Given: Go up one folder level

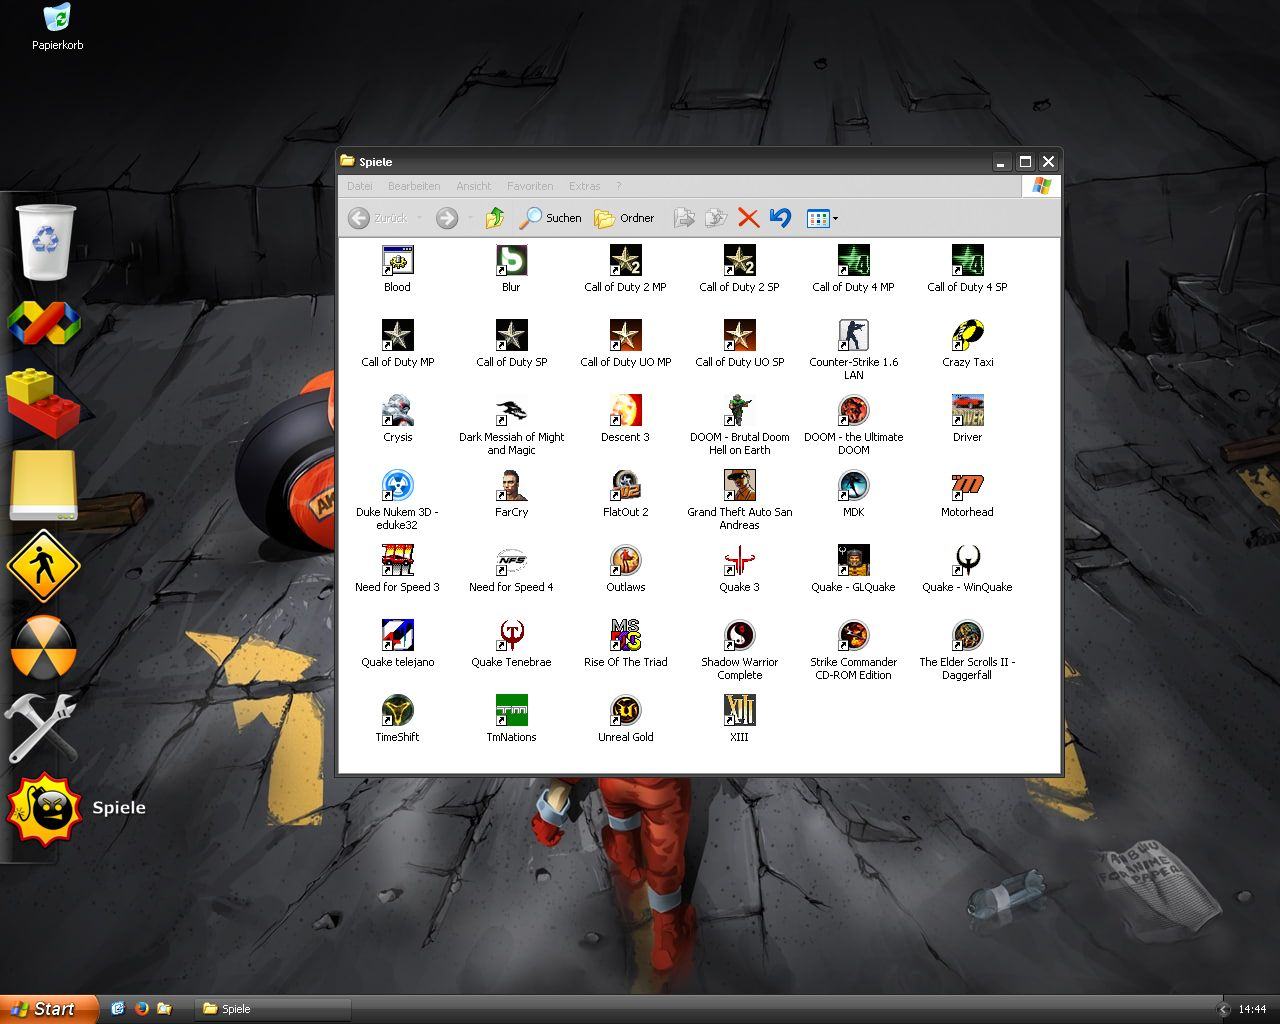Looking at the screenshot, I should (x=495, y=218).
